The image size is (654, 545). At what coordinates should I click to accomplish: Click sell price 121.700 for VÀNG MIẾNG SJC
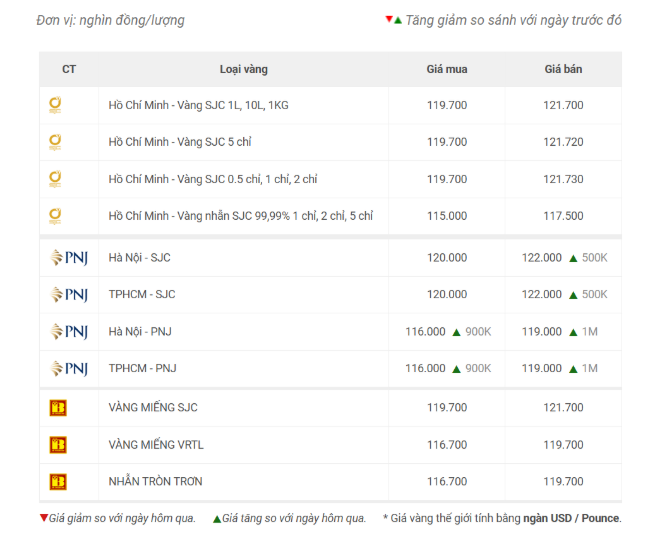click(x=563, y=407)
